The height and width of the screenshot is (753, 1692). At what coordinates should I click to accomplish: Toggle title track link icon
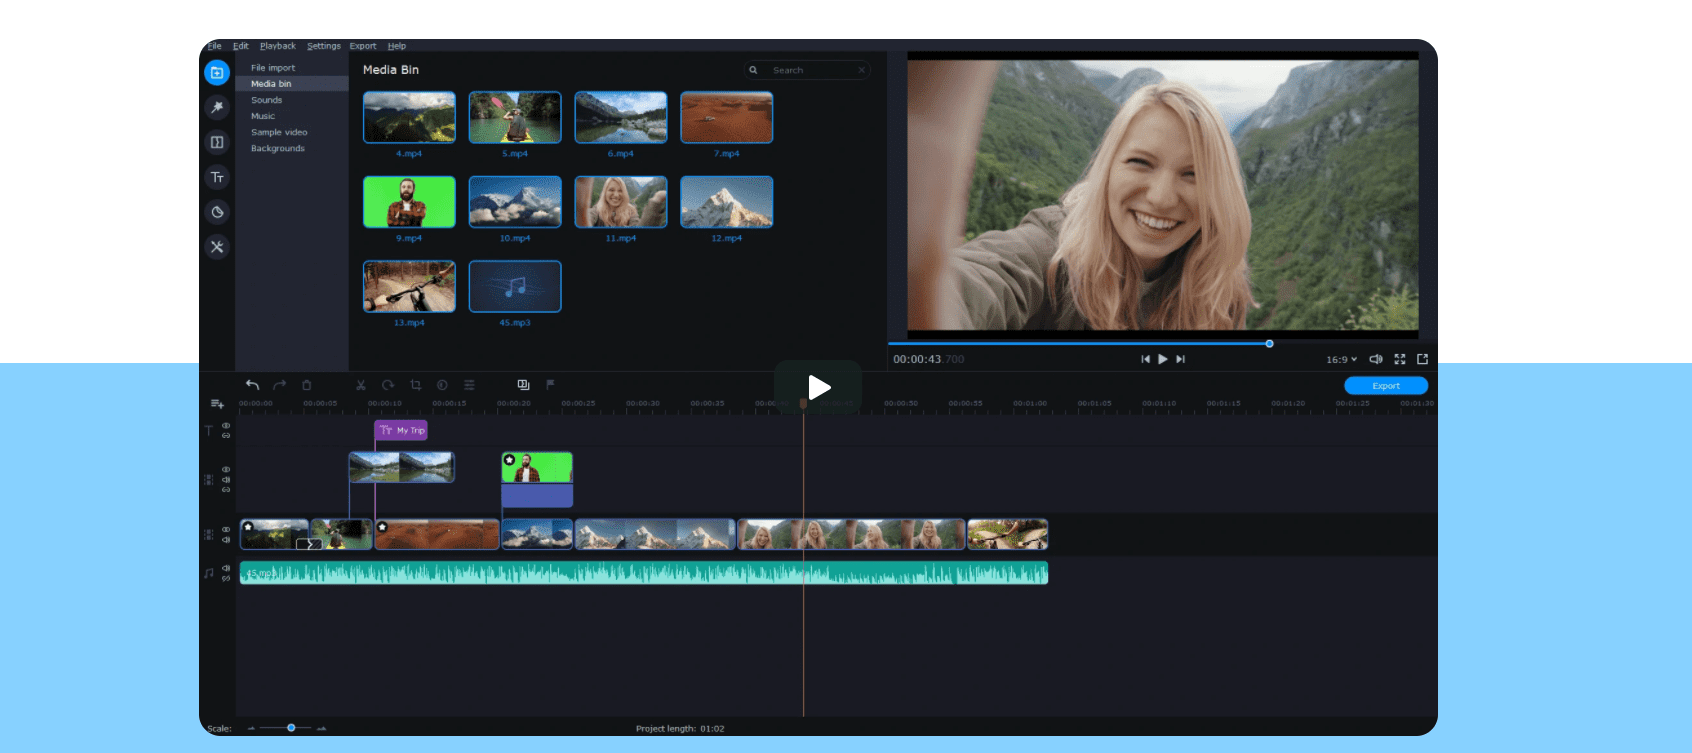(x=226, y=436)
